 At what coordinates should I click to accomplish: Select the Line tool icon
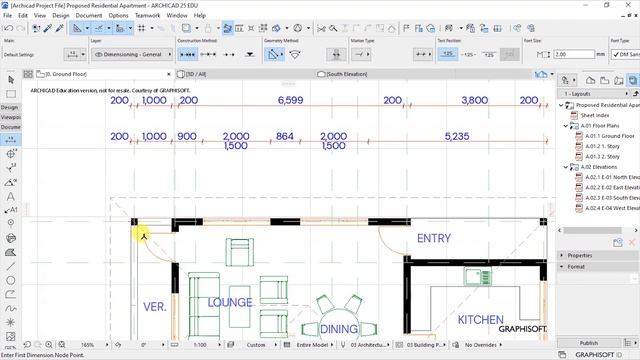coord(11,267)
